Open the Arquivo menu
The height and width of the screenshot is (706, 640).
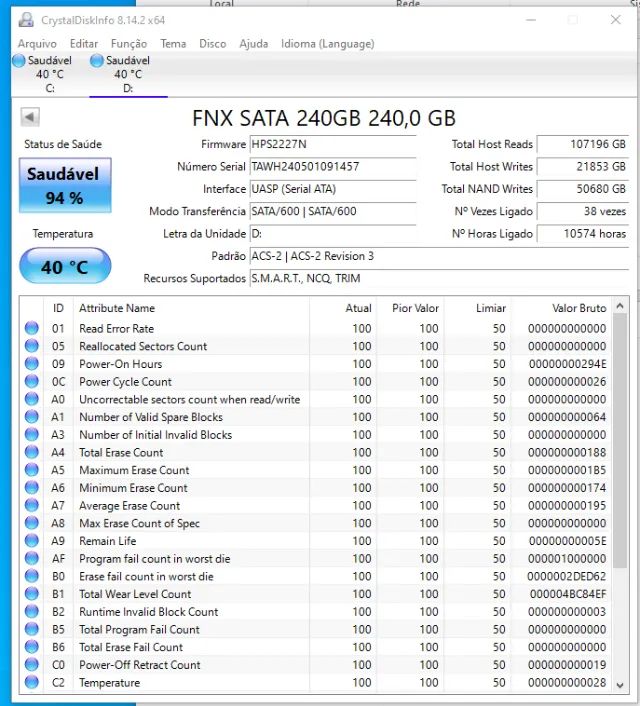coord(37,44)
